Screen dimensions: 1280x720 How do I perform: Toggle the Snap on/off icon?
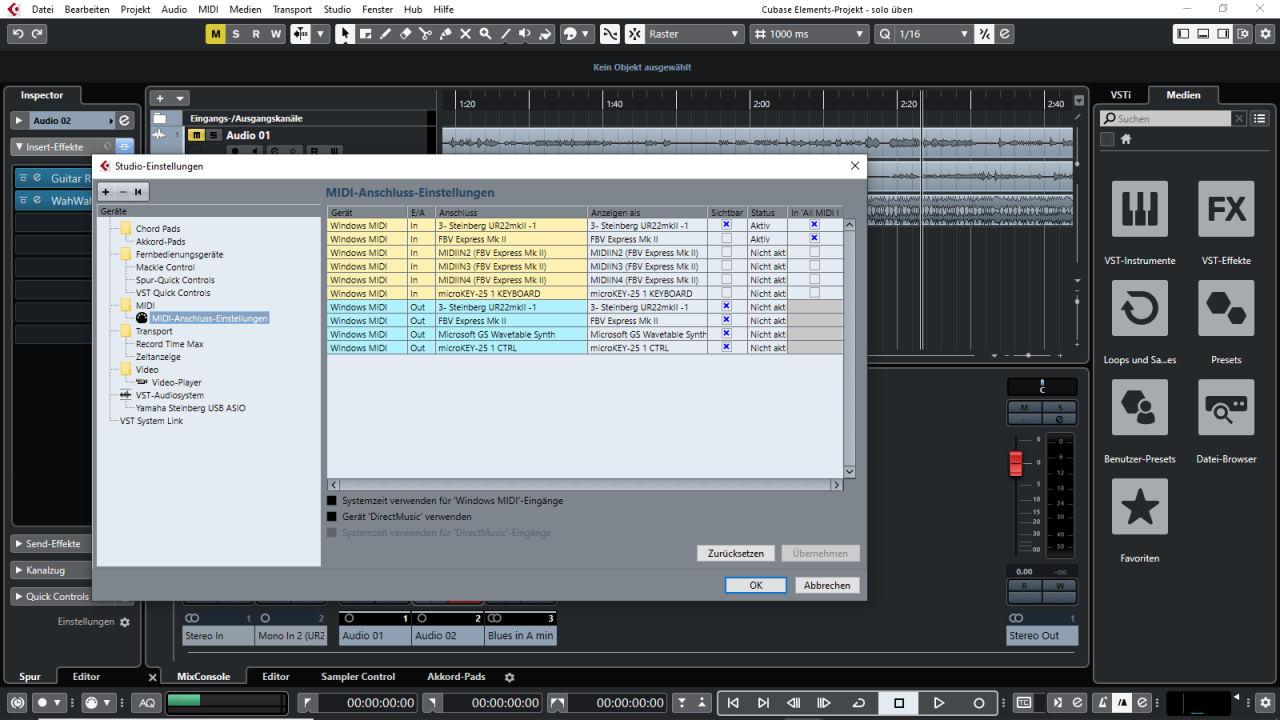(x=634, y=34)
